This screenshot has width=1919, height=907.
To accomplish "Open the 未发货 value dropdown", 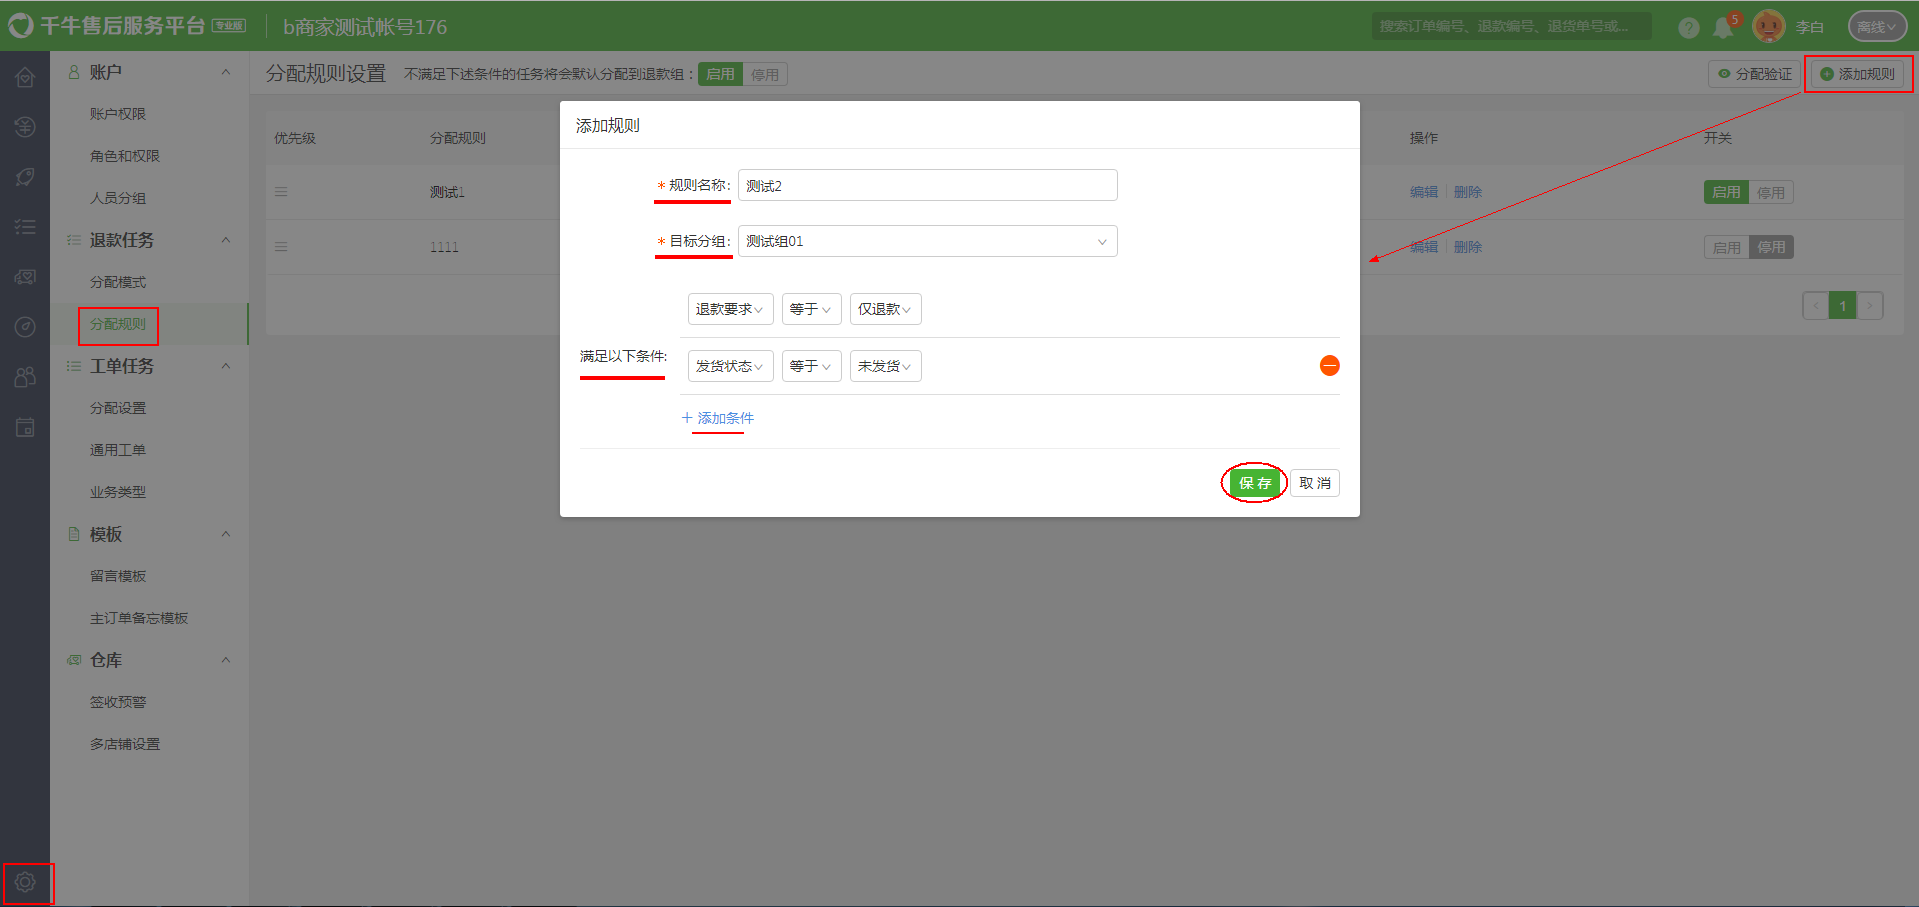I will pos(885,366).
